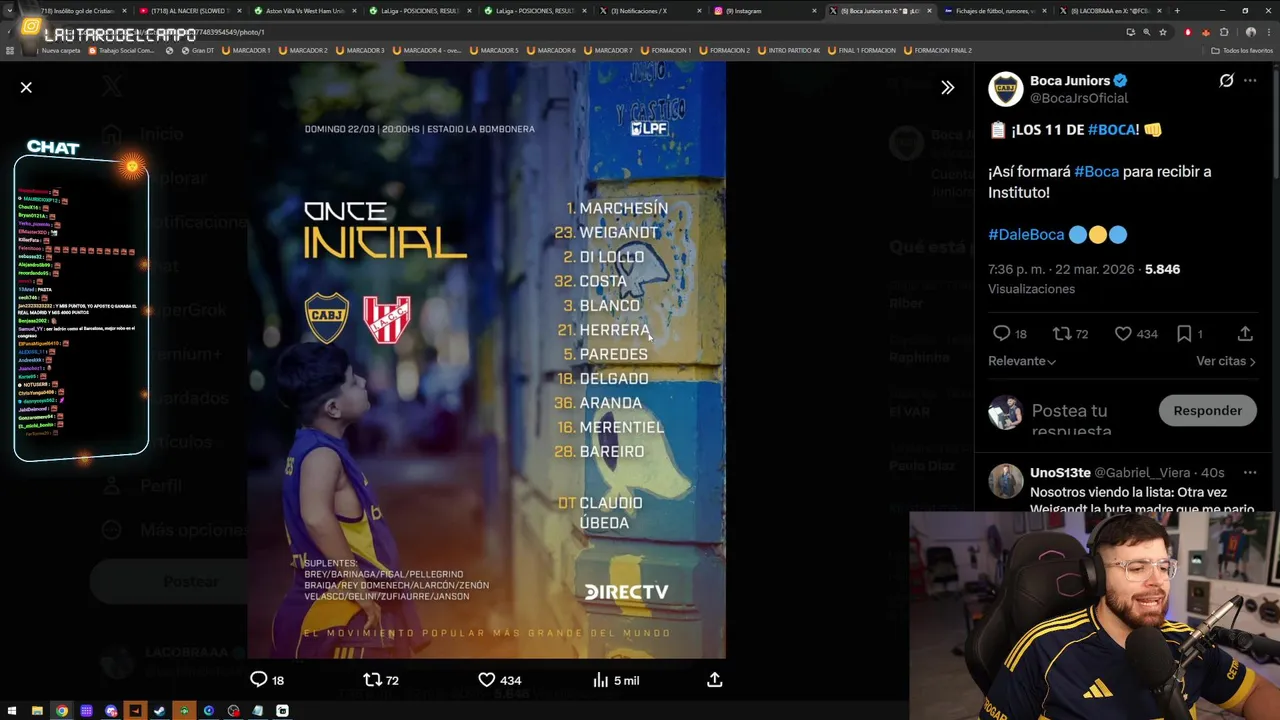Close the Boca Juniors en X tab

click(928, 11)
